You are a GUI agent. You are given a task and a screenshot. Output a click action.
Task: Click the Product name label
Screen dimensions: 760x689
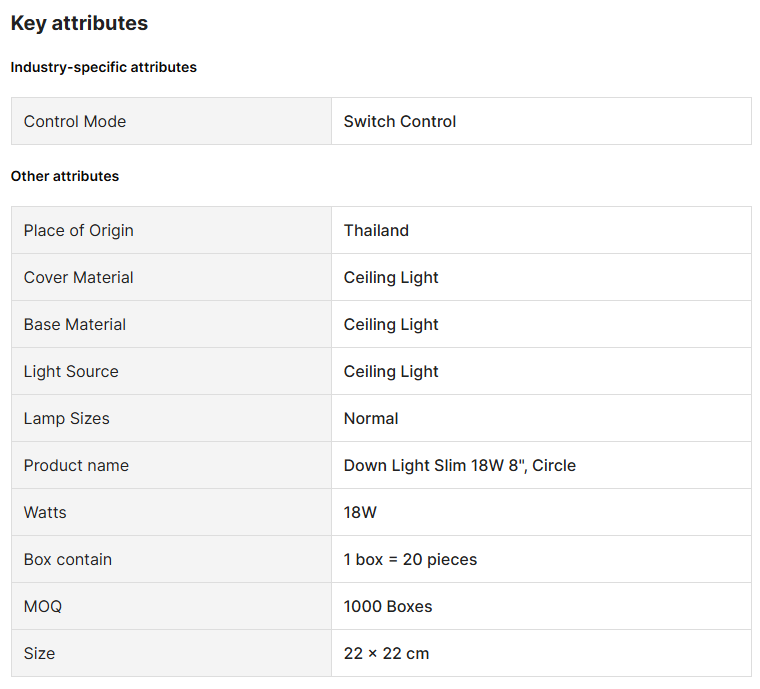pos(76,465)
